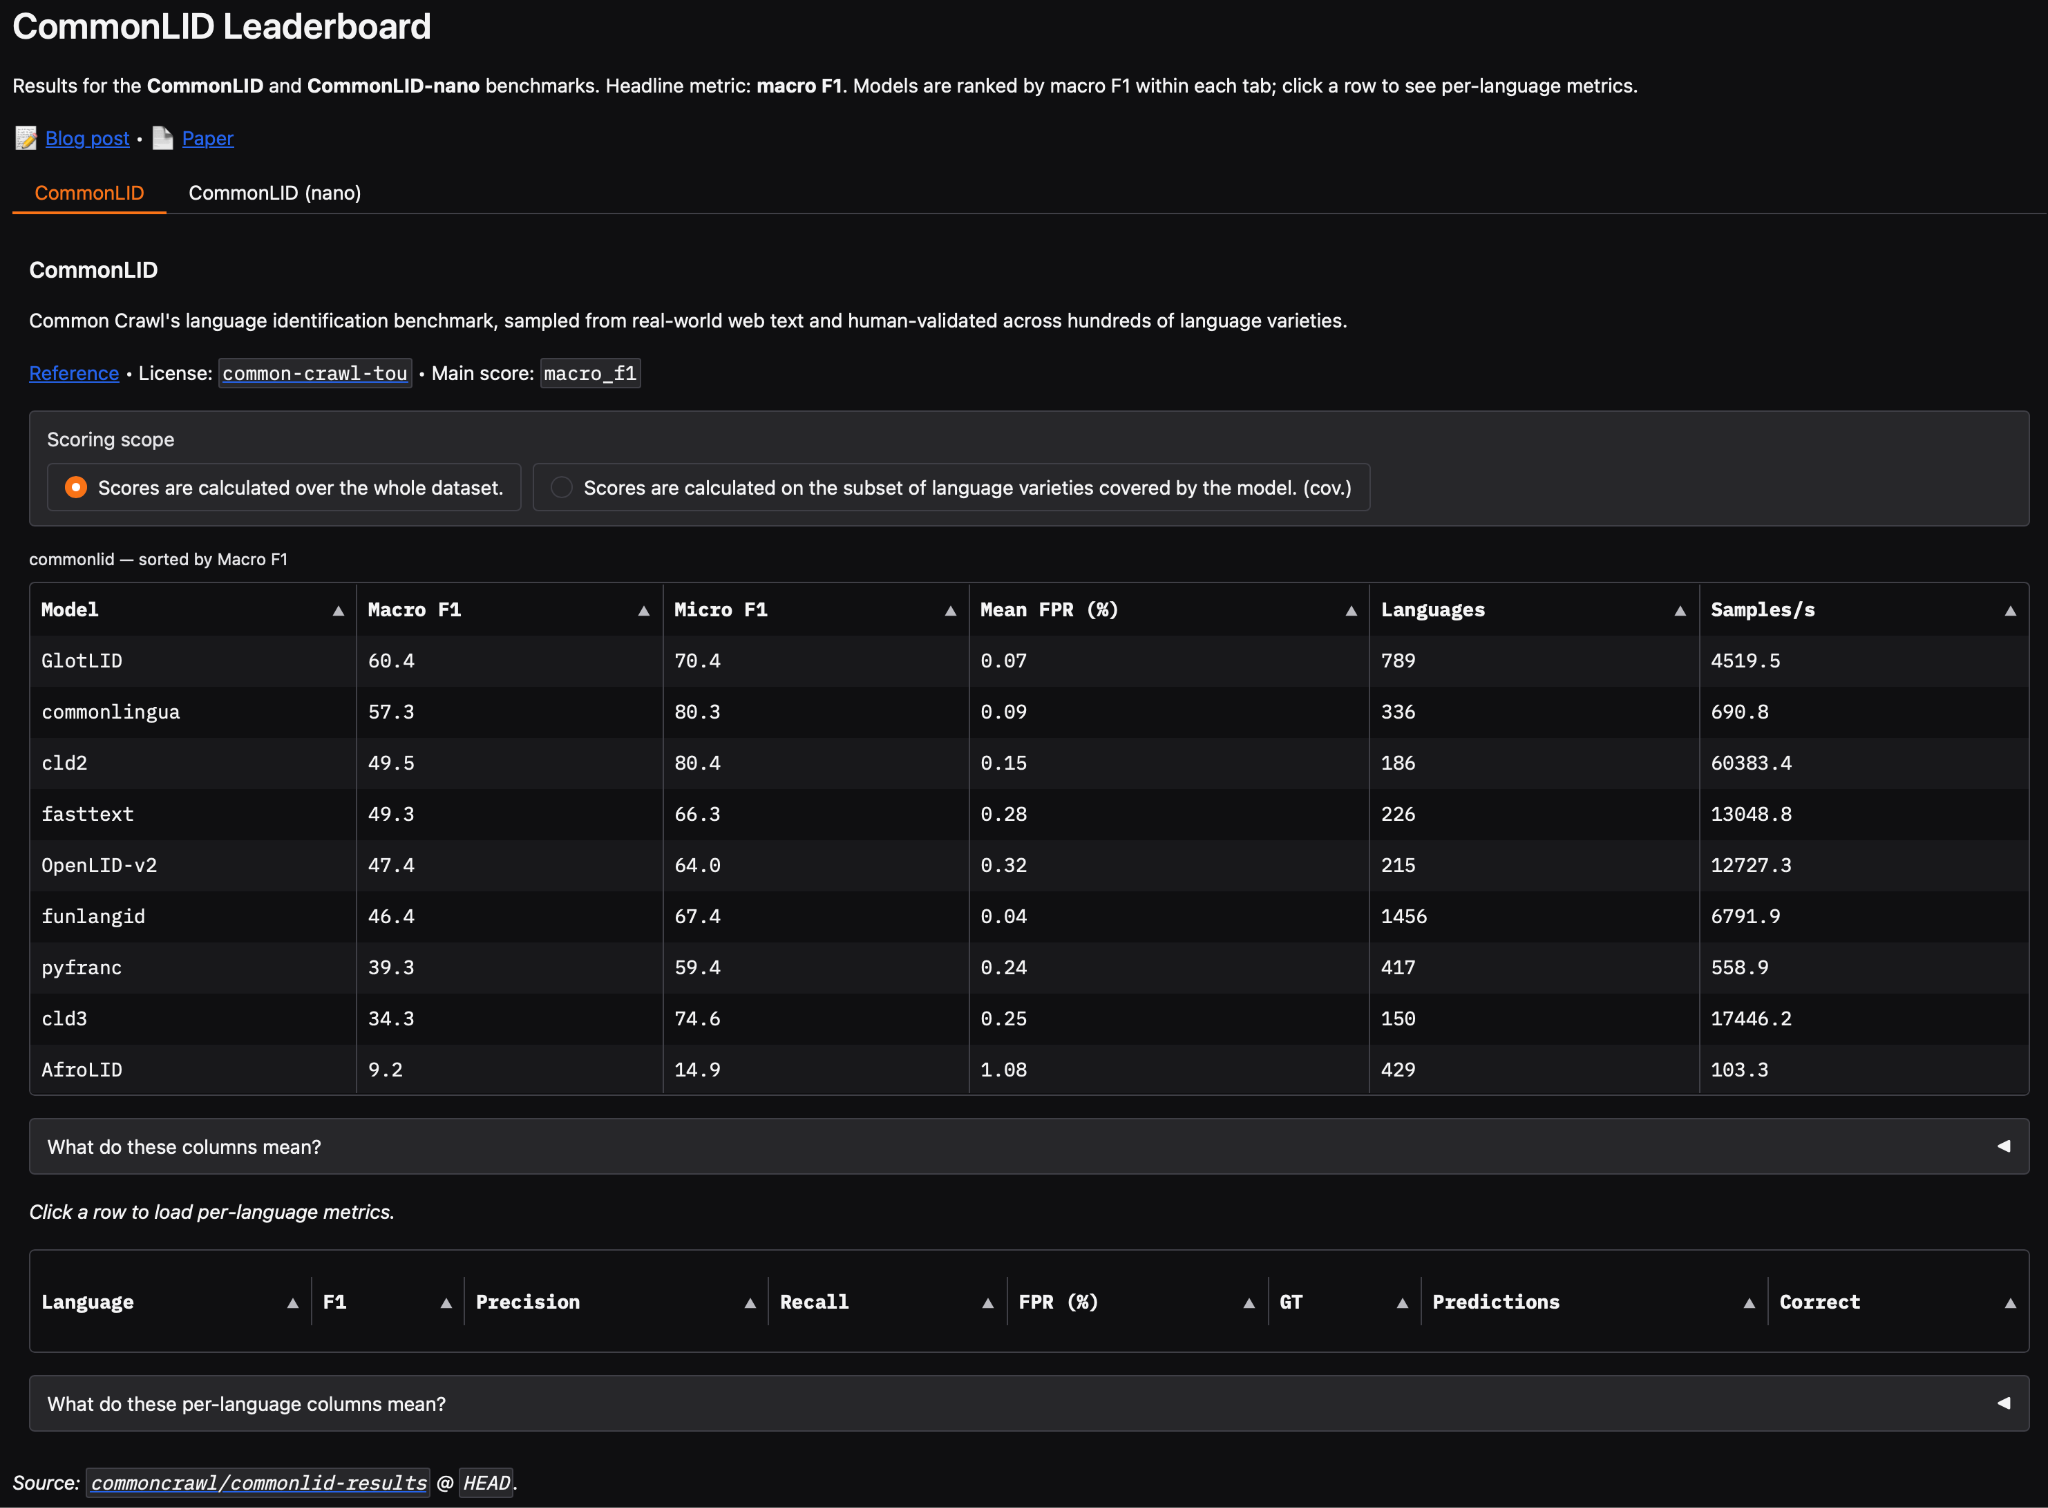2048x1508 pixels.
Task: Select the pyfranc row
Action: [x=1029, y=967]
